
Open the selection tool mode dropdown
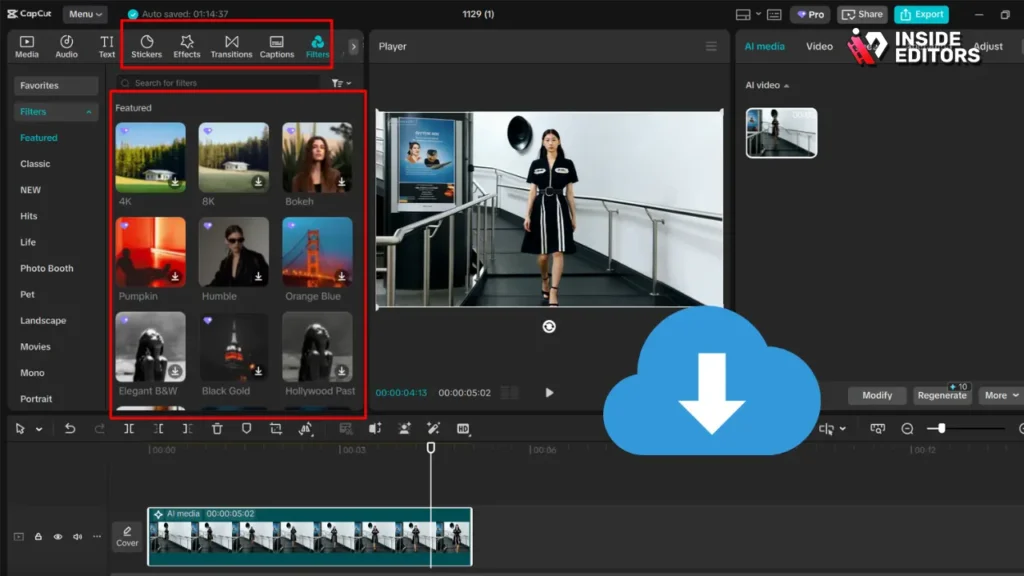tap(39, 429)
